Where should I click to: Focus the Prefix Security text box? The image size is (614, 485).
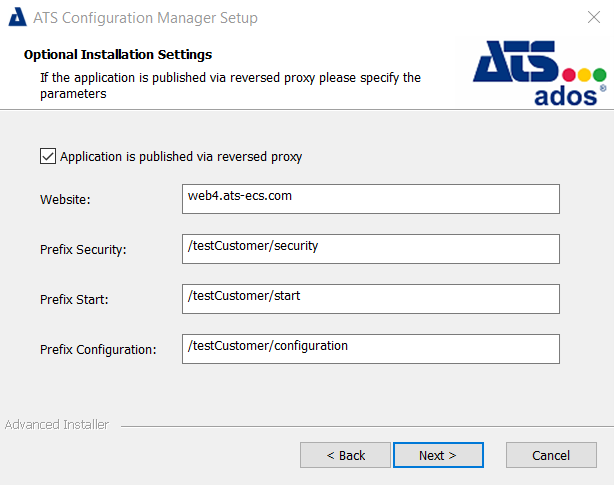370,248
